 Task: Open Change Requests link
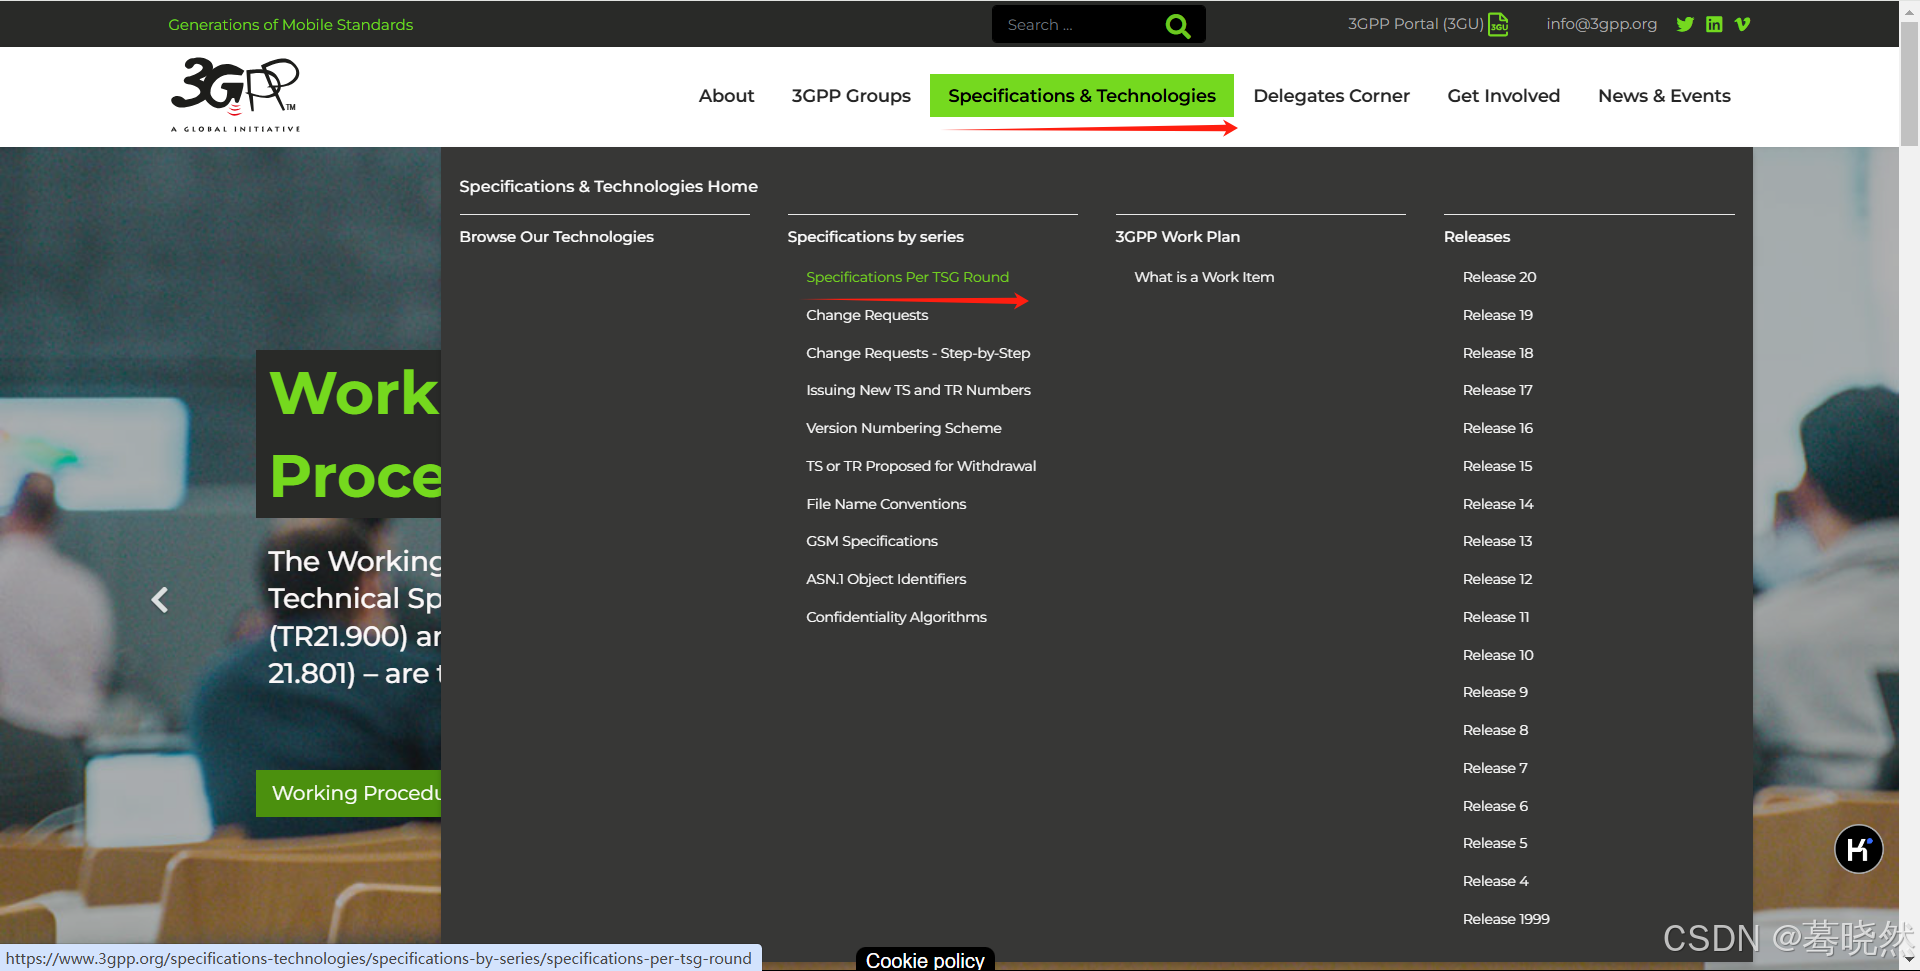click(867, 315)
